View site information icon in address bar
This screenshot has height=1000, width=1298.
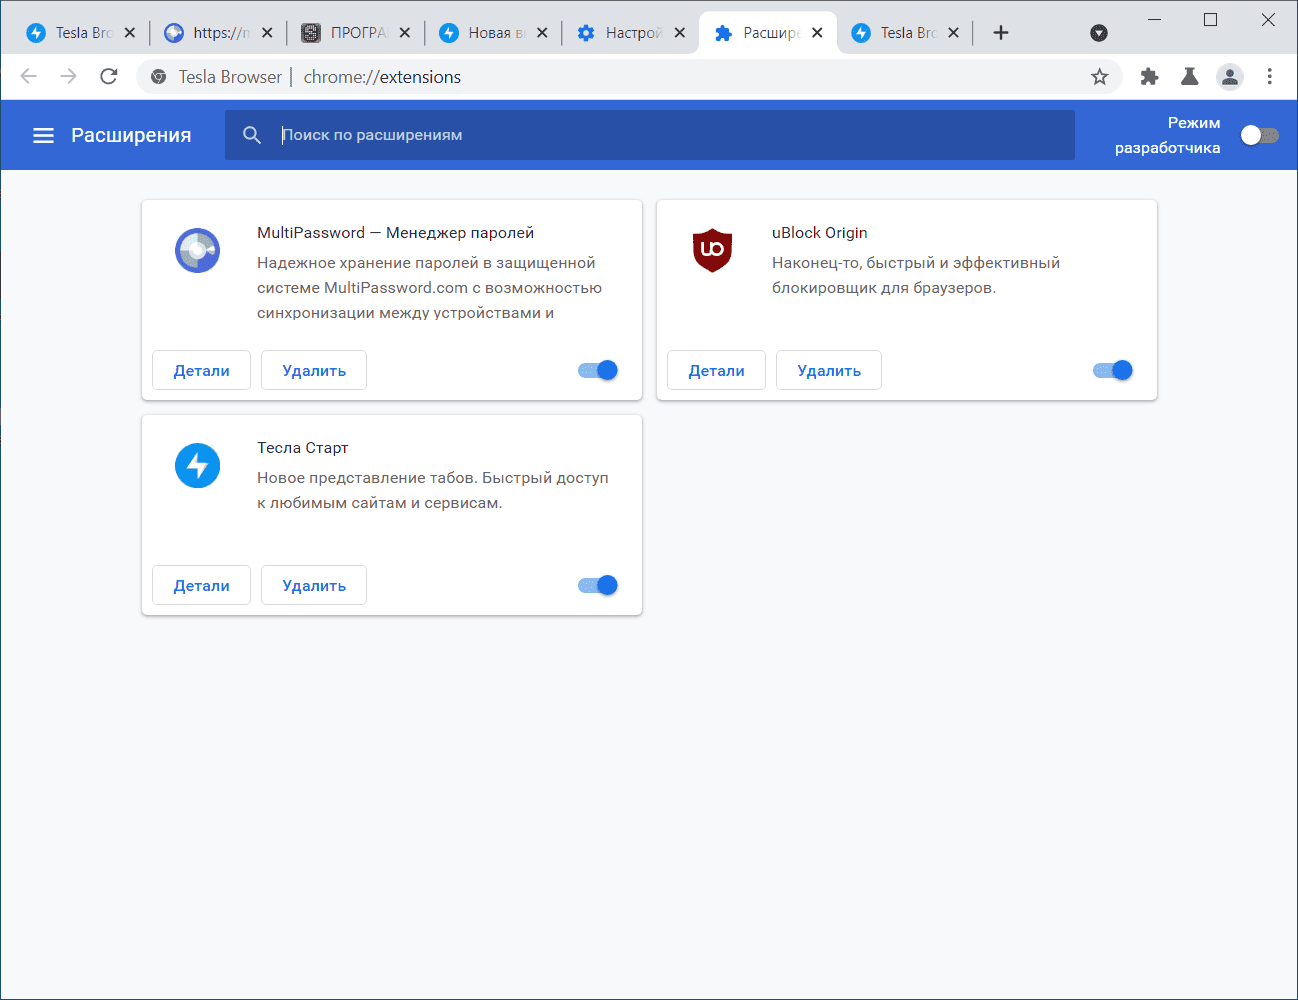pos(158,77)
